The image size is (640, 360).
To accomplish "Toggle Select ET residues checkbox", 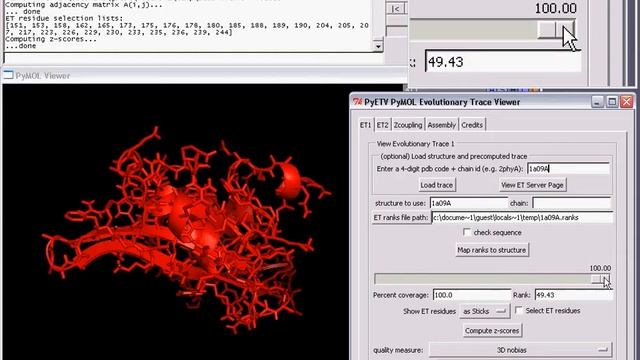I will (519, 311).
